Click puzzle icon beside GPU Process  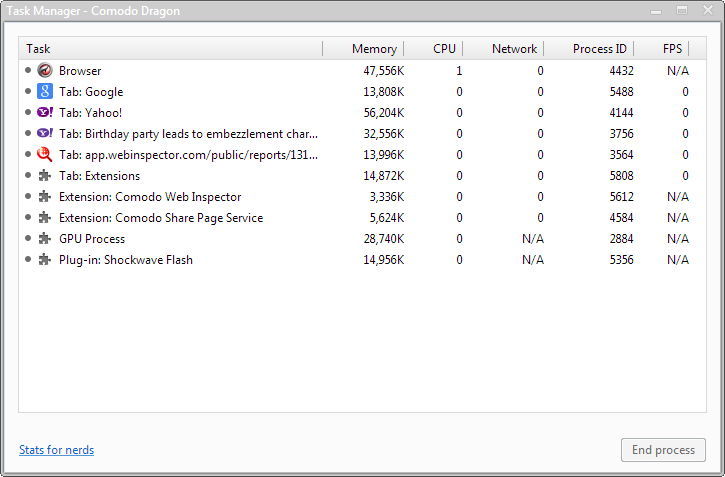(x=44, y=238)
